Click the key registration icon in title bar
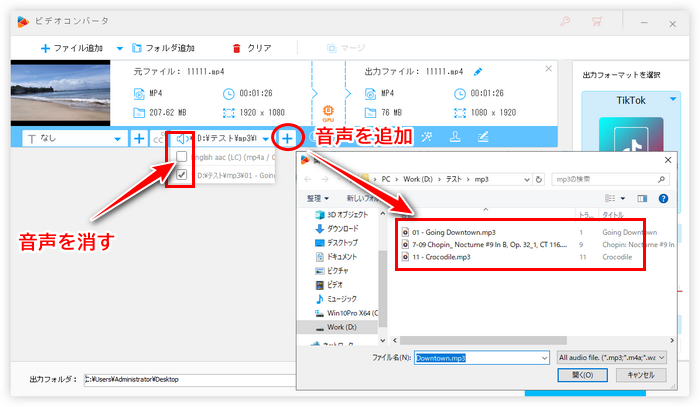 click(x=565, y=21)
